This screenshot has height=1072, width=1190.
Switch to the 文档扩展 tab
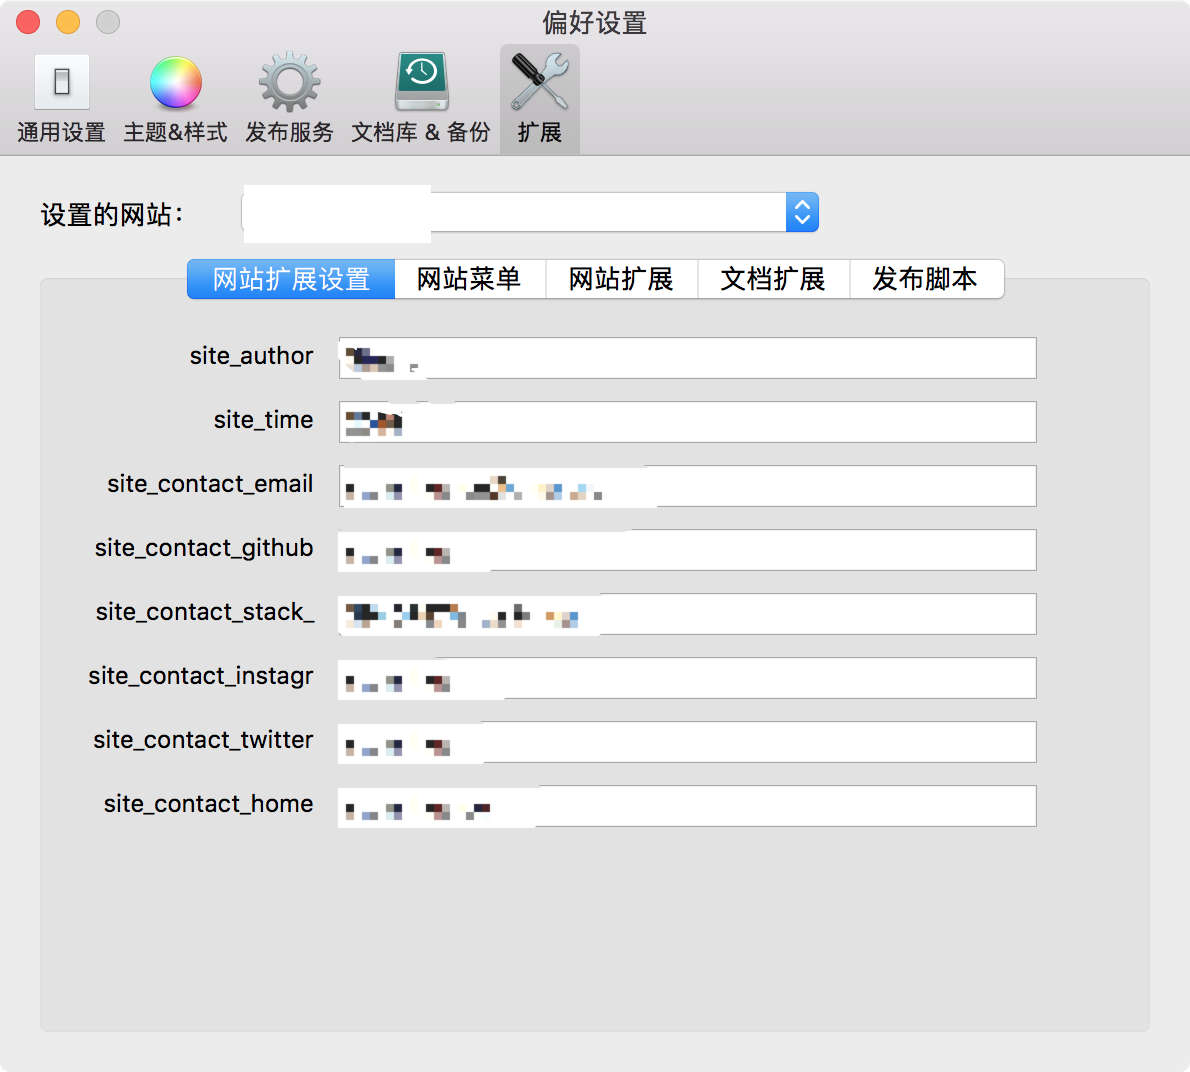[773, 279]
